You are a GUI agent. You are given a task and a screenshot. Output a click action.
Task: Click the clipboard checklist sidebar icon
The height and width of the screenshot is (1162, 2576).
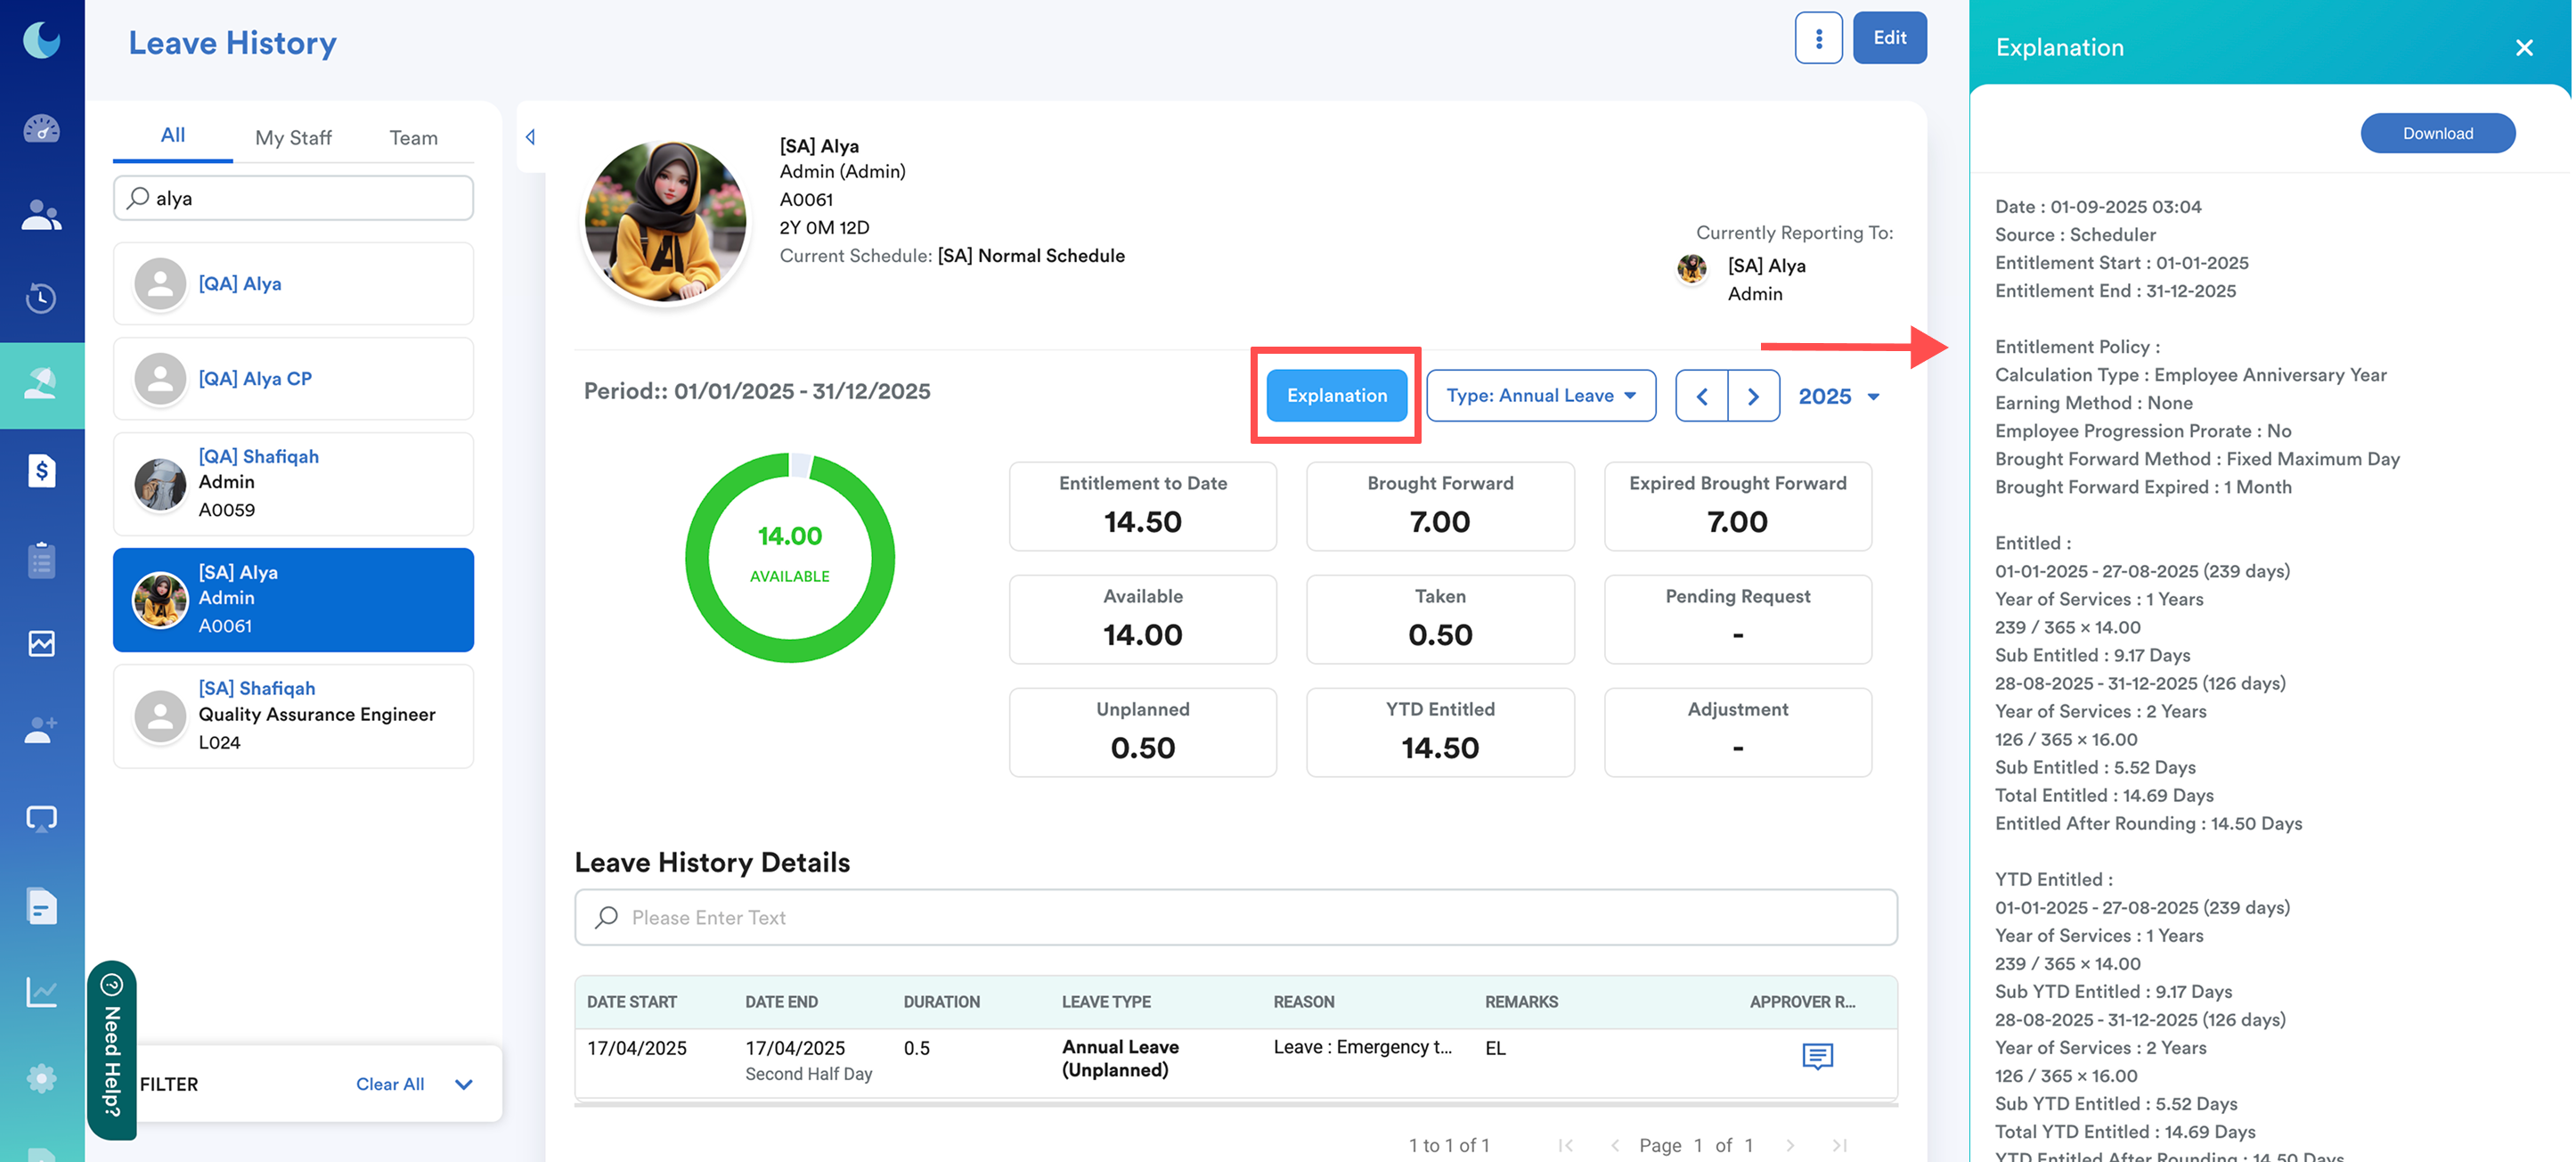coord(41,560)
